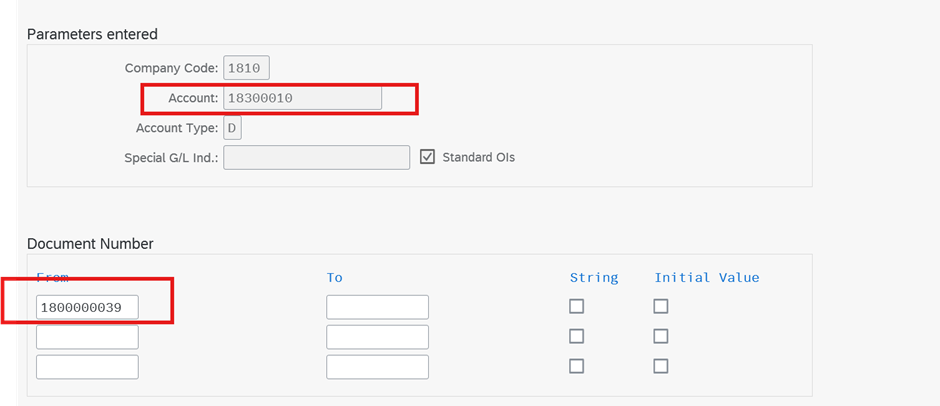The image size is (940, 406).
Task: Click the Company Code field showing 1810
Action: 246,68
